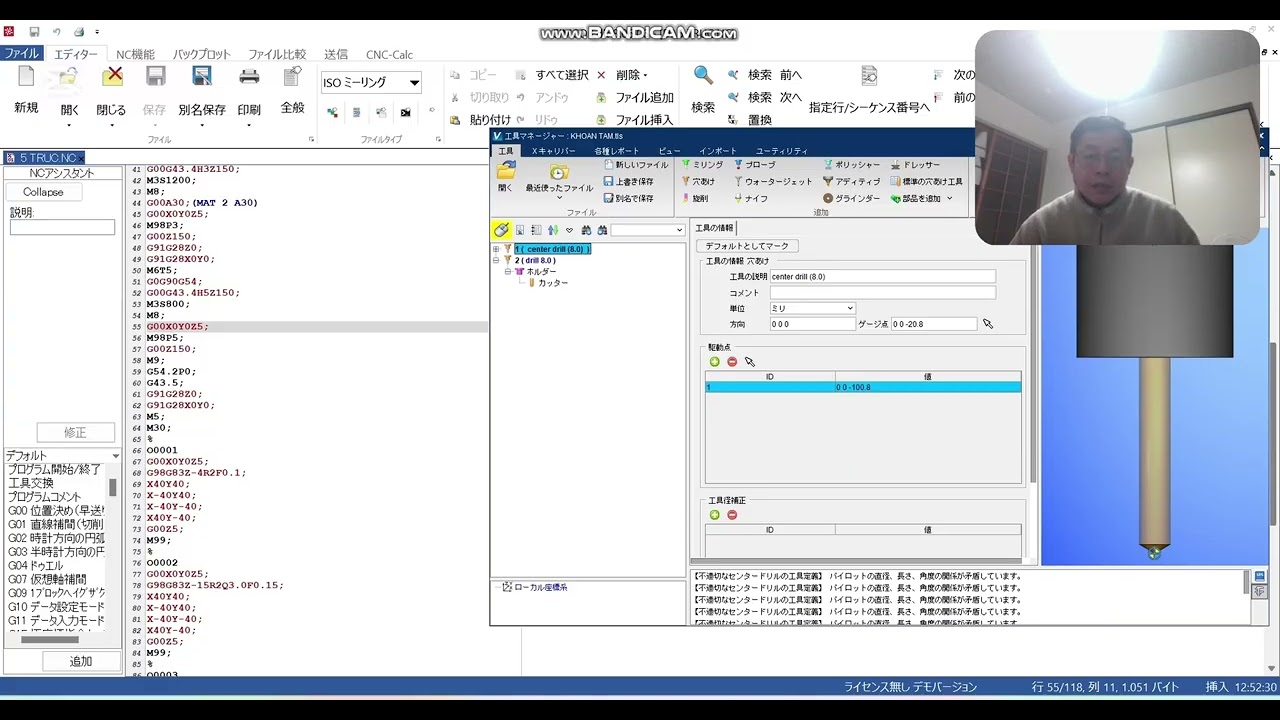The width and height of the screenshot is (1280, 720).
Task: Switch to the バックプロット (Backplot) tab
Action: click(x=201, y=55)
